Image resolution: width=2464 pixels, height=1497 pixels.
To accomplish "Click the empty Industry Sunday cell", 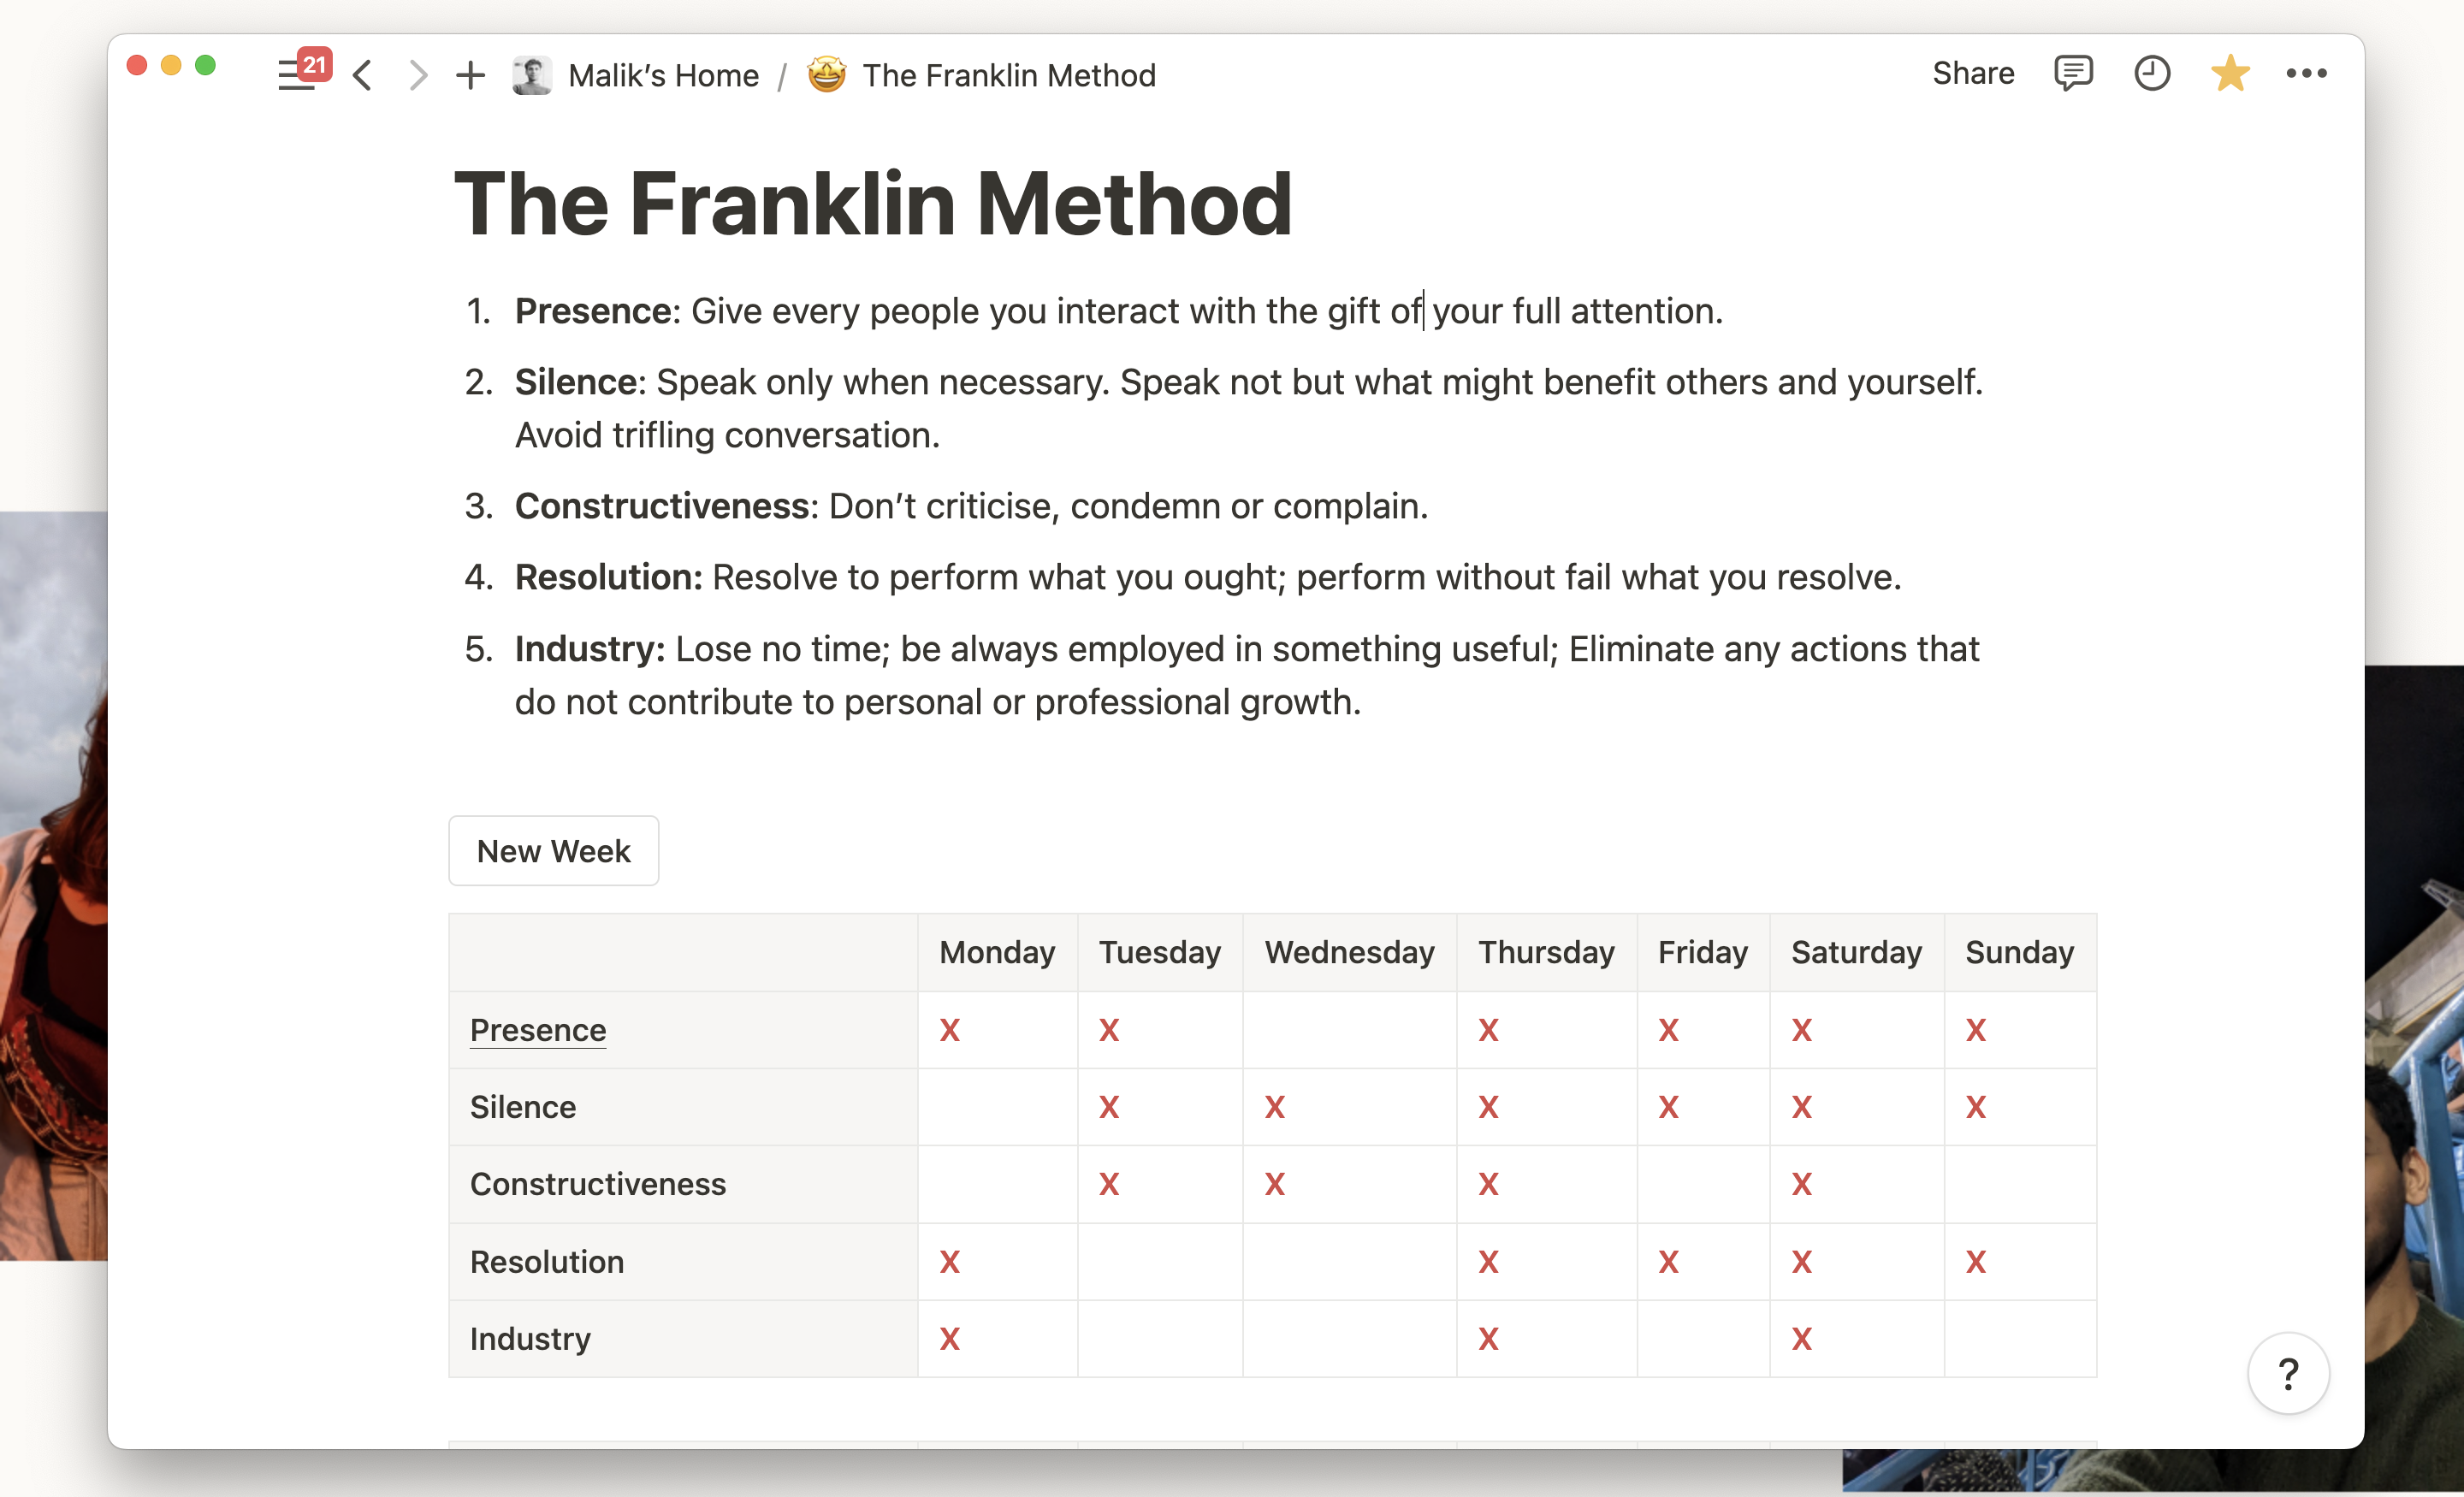I will (2019, 1338).
